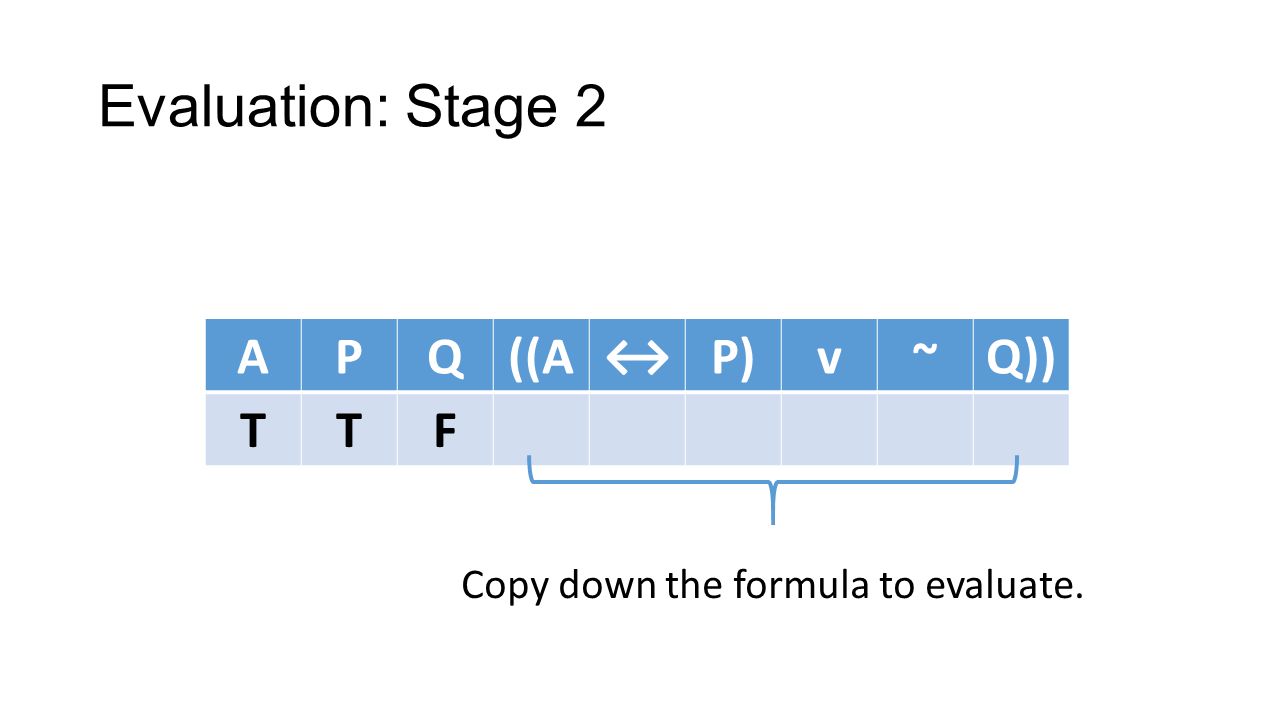Click the empty cell beneath biconditional arrow
Image resolution: width=1280 pixels, height=720 pixels.
pos(637,429)
